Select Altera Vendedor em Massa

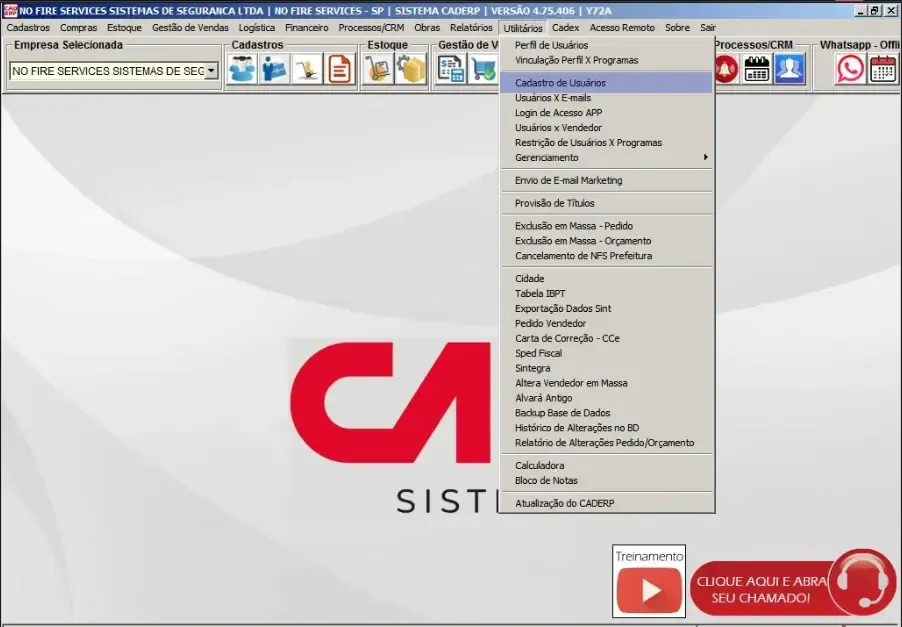coord(607,383)
